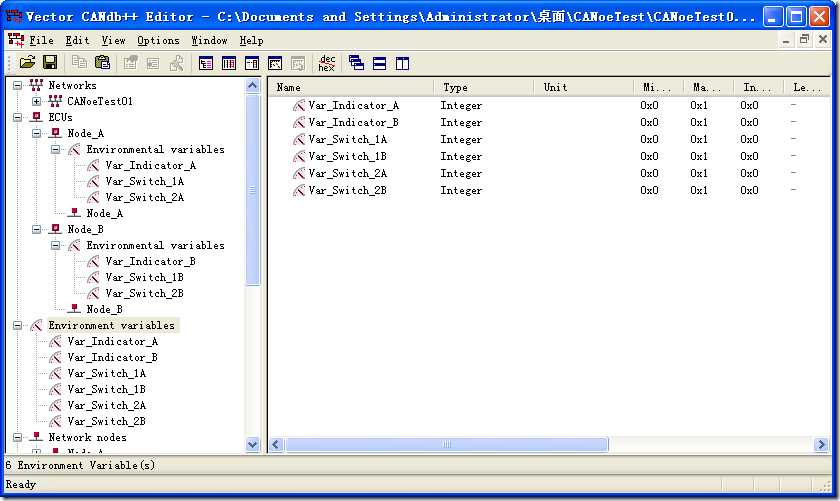Cascade windows using toolbar icon
The image size is (840, 501).
tap(356, 63)
